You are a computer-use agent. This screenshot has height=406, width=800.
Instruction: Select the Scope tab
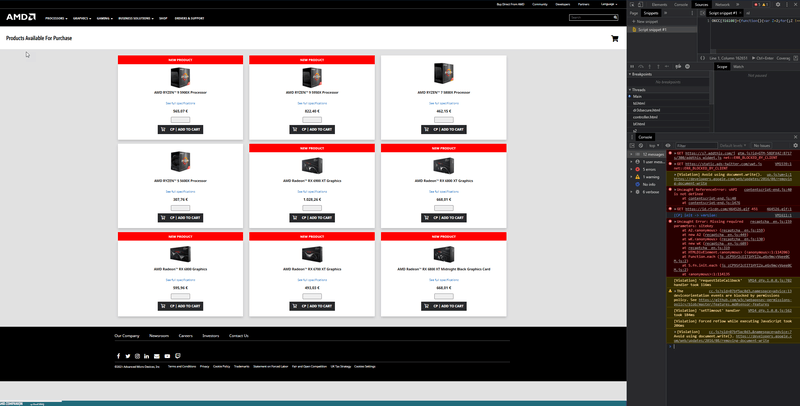(721, 67)
